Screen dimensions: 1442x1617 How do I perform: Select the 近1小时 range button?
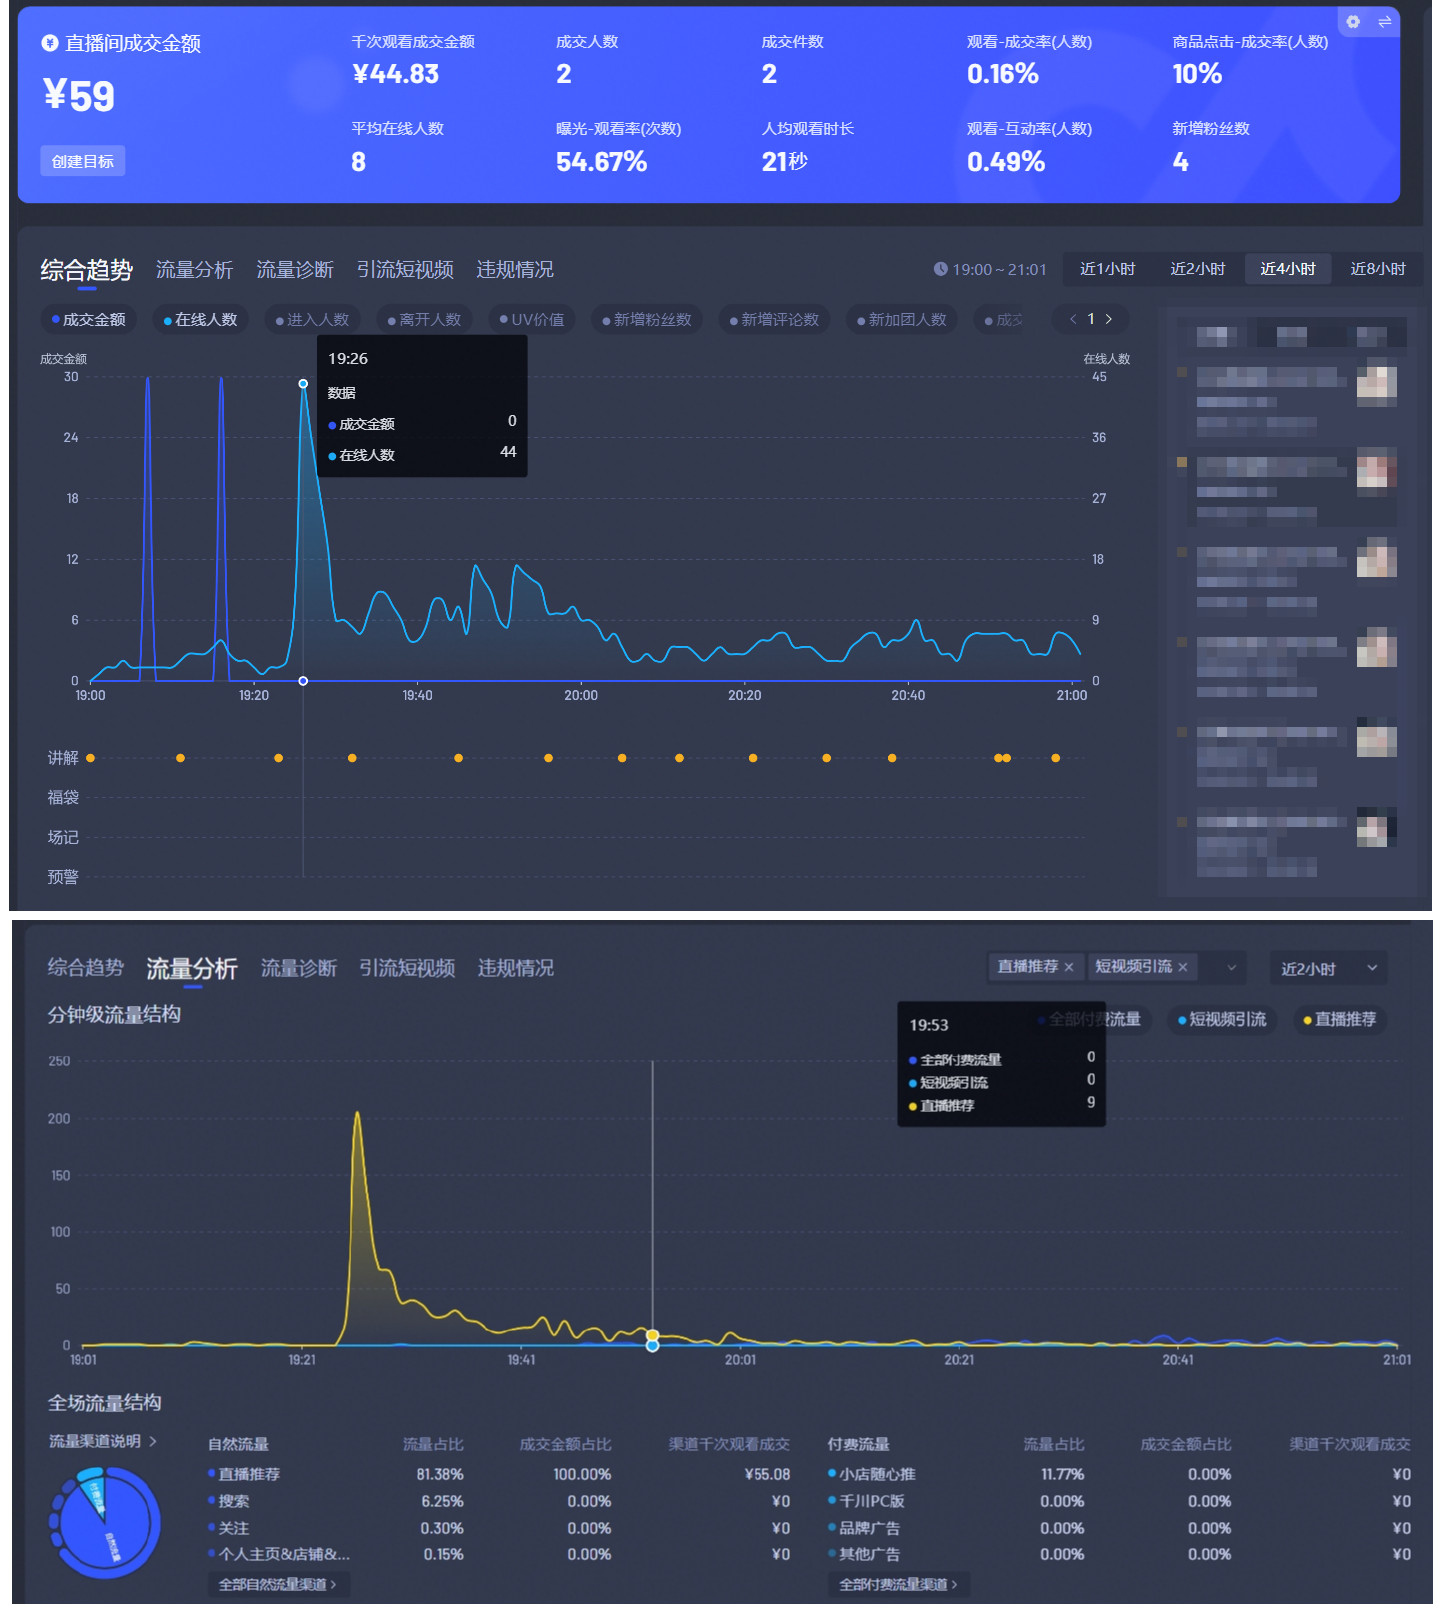pyautogui.click(x=1107, y=269)
